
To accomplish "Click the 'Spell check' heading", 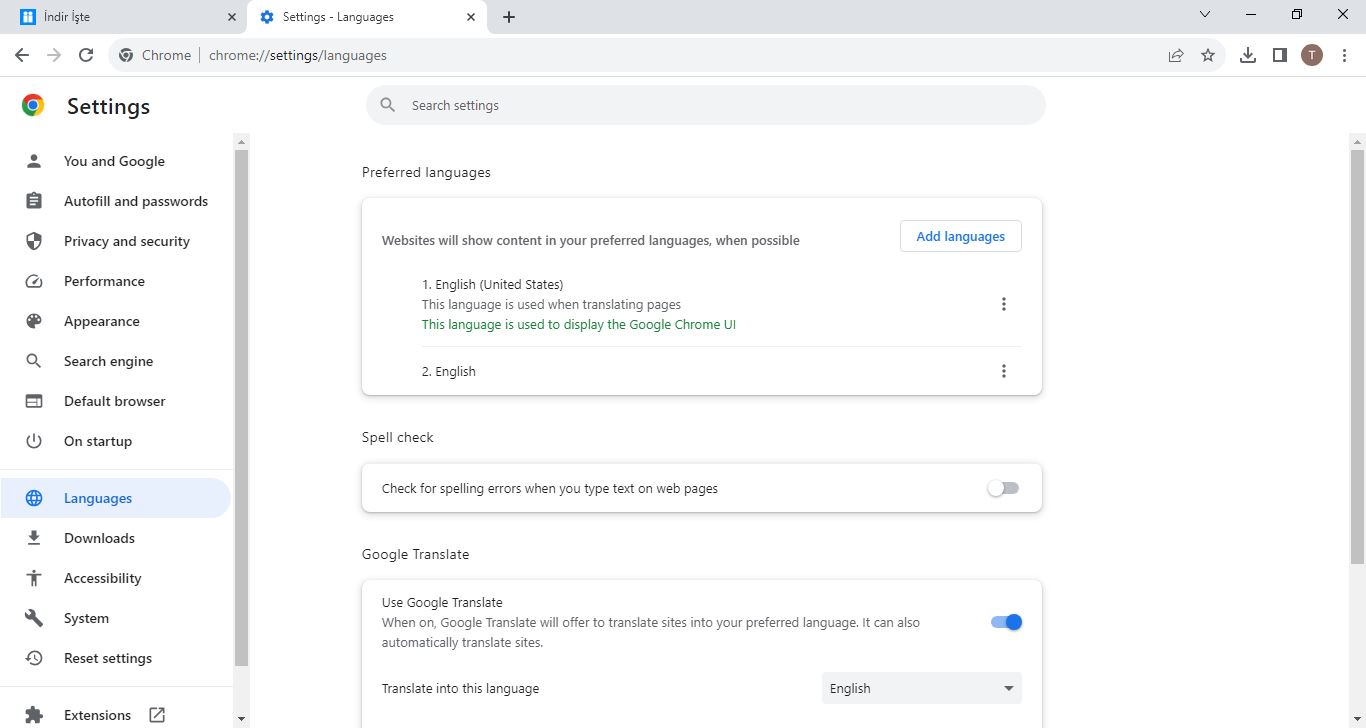I will (398, 437).
